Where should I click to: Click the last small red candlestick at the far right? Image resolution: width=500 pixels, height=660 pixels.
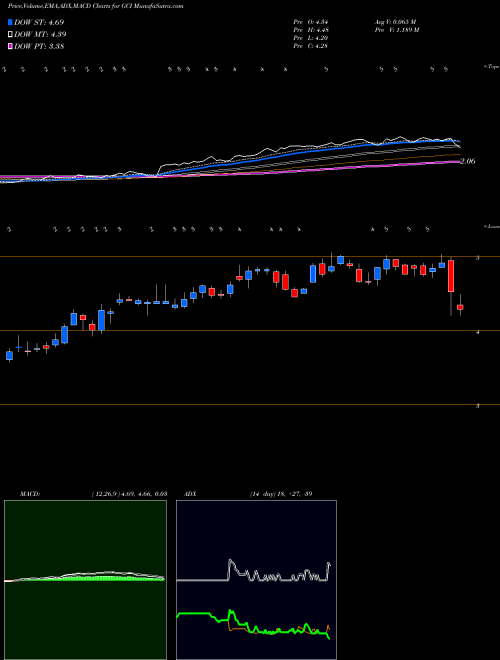tap(460, 307)
